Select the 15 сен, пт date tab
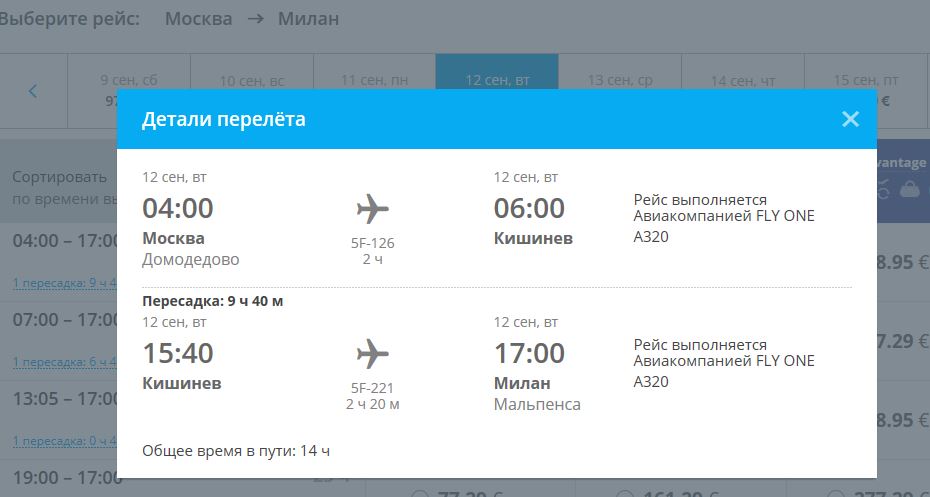930x497 pixels. point(866,91)
